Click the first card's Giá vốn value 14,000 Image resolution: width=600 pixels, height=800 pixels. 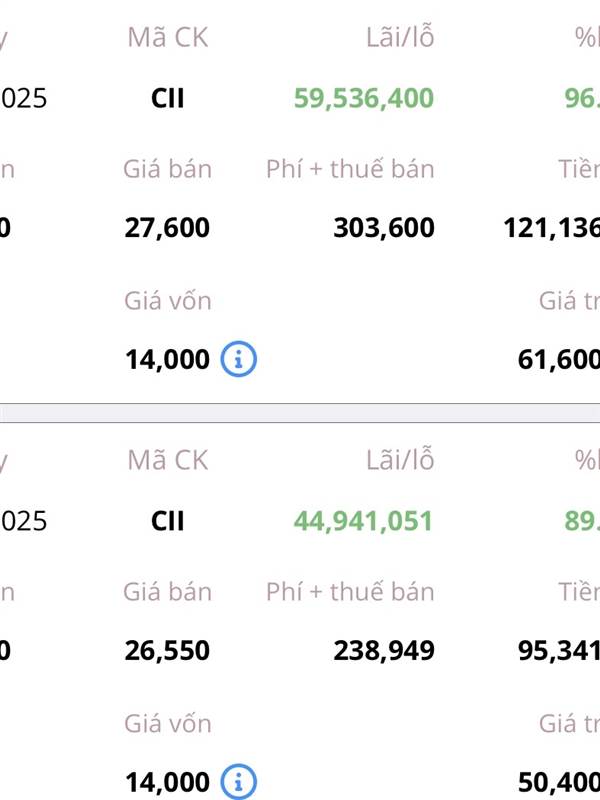[x=167, y=360]
